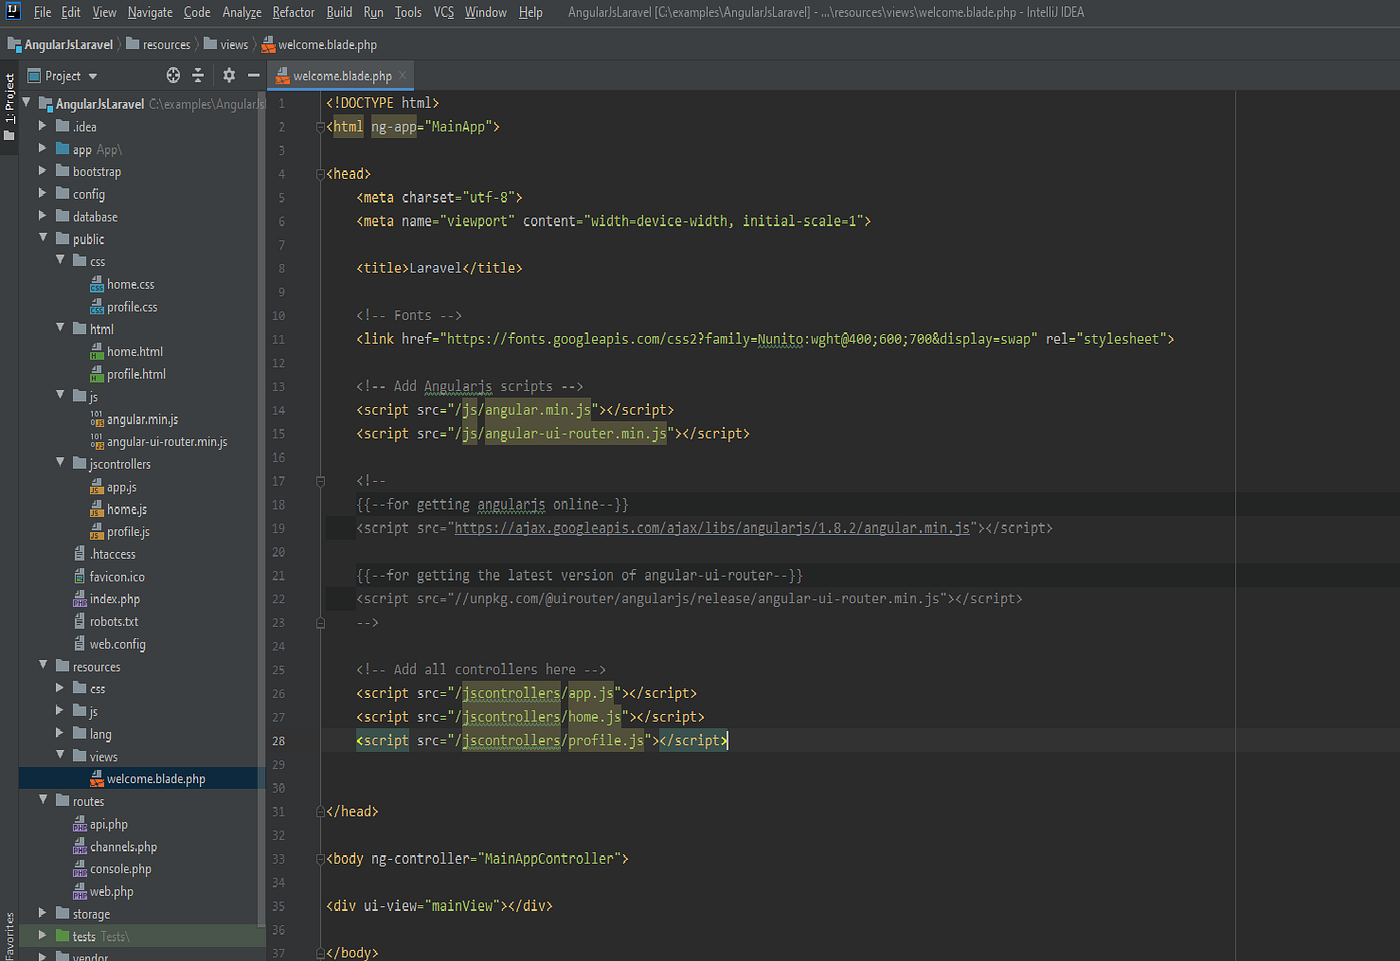Click the Locate/Scroll from Source target icon
The height and width of the screenshot is (961, 1400).
click(x=173, y=75)
